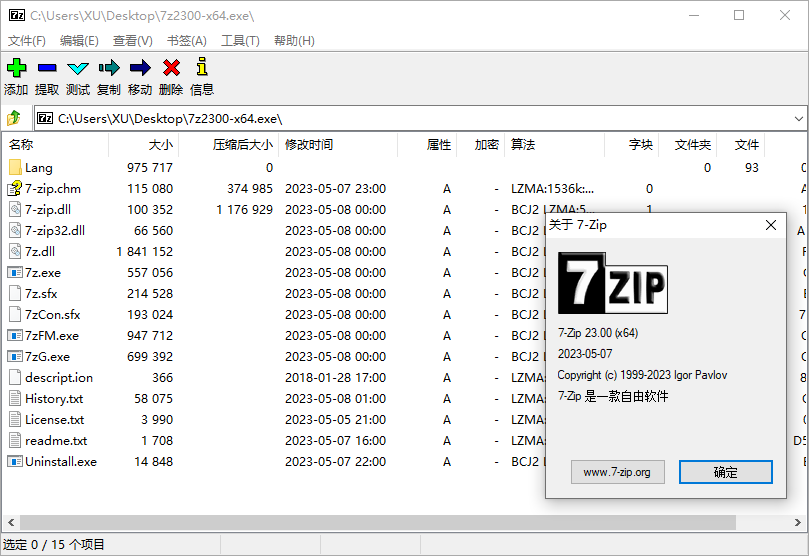Click the Copy (复制) toolbar icon
This screenshot has width=809, height=556.
[109, 68]
